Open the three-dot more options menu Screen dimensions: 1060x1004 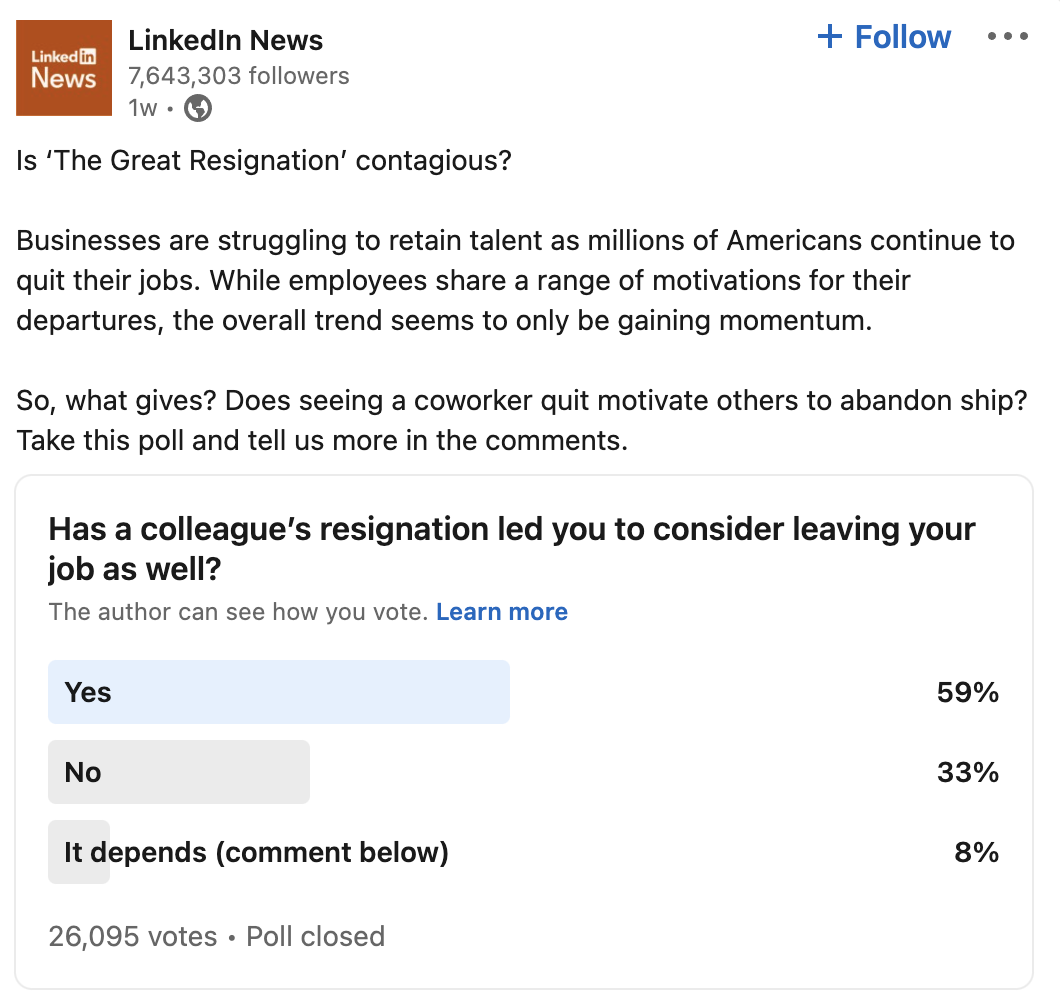click(x=1007, y=37)
